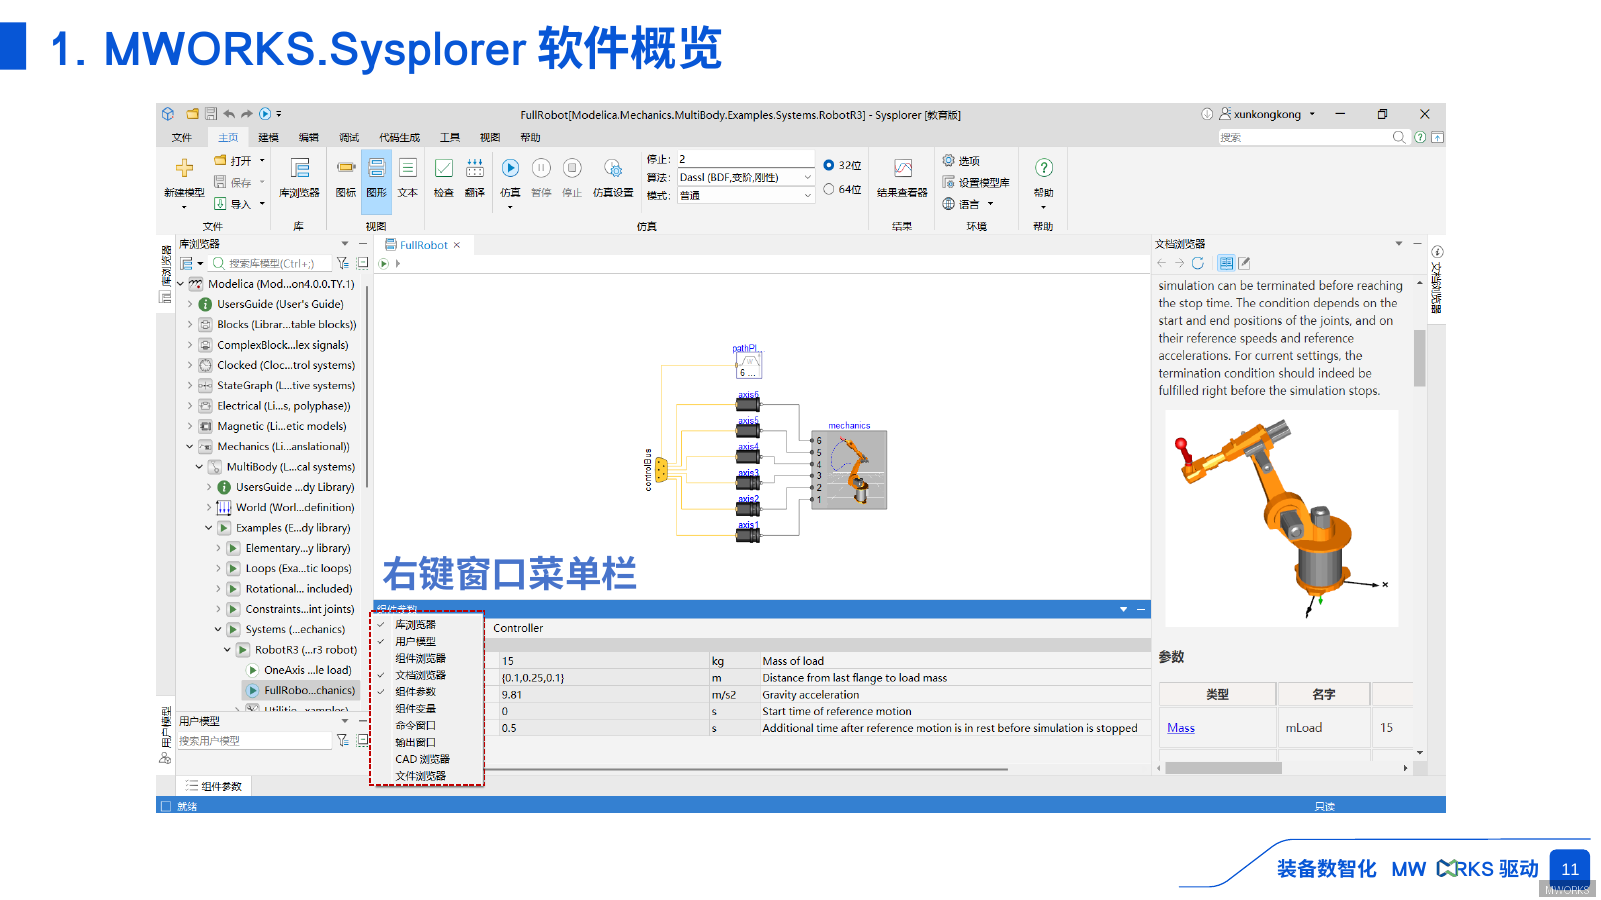Click the 停止 stop time input field
The image size is (1601, 900).
tap(745, 159)
